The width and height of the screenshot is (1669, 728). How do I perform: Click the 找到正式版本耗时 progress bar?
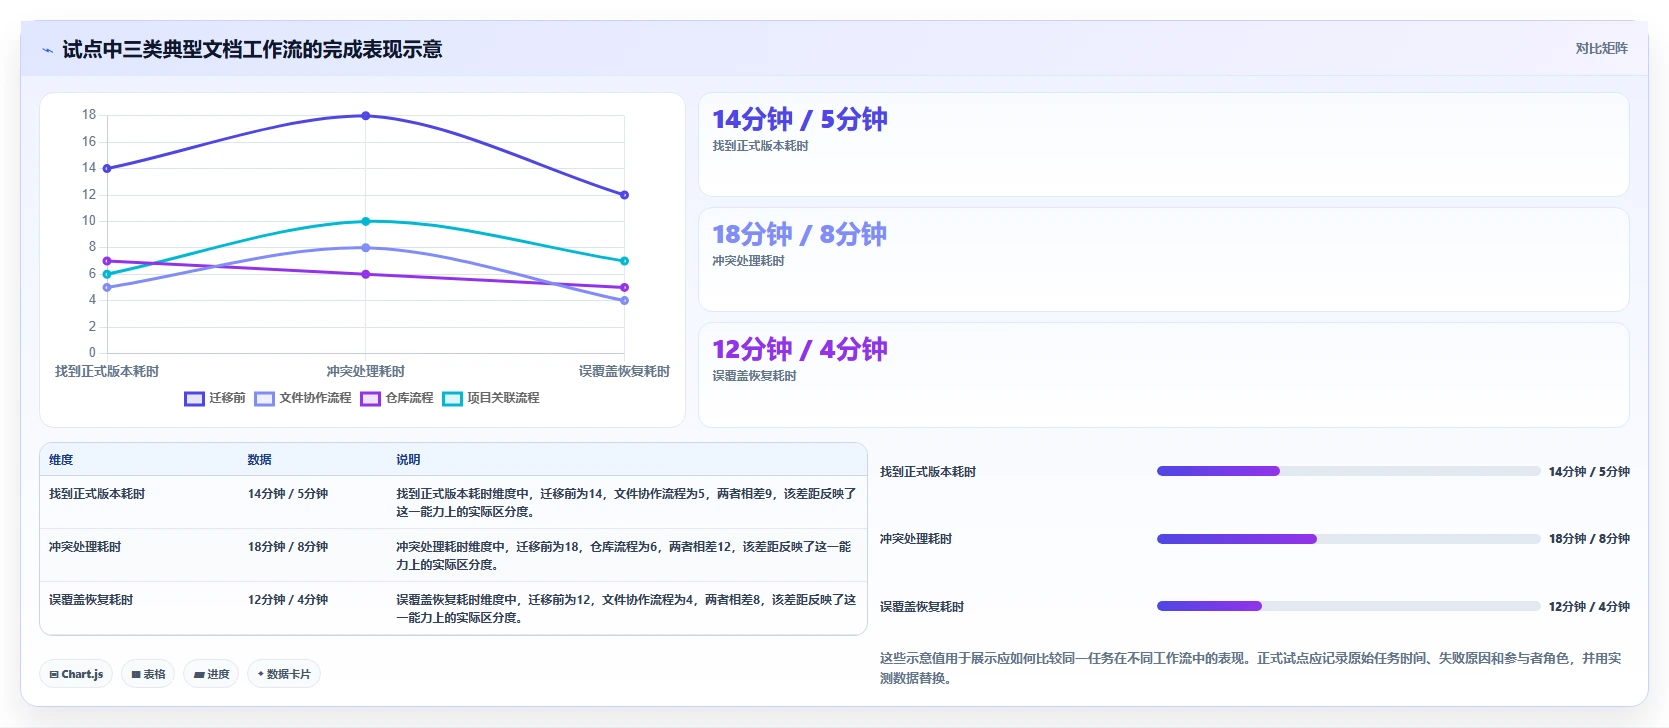tap(1348, 471)
